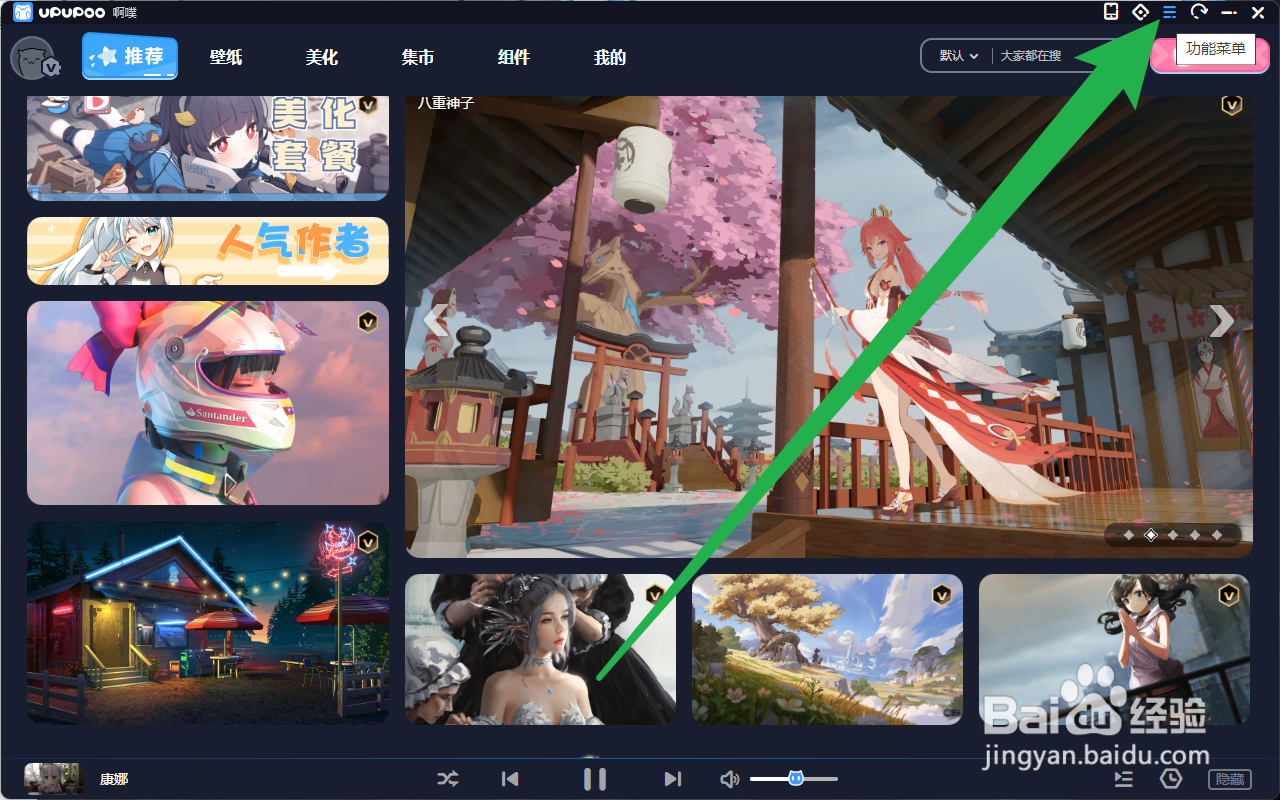The height and width of the screenshot is (800, 1280).
Task: Toggle shuffle playback mode
Action: point(448,779)
